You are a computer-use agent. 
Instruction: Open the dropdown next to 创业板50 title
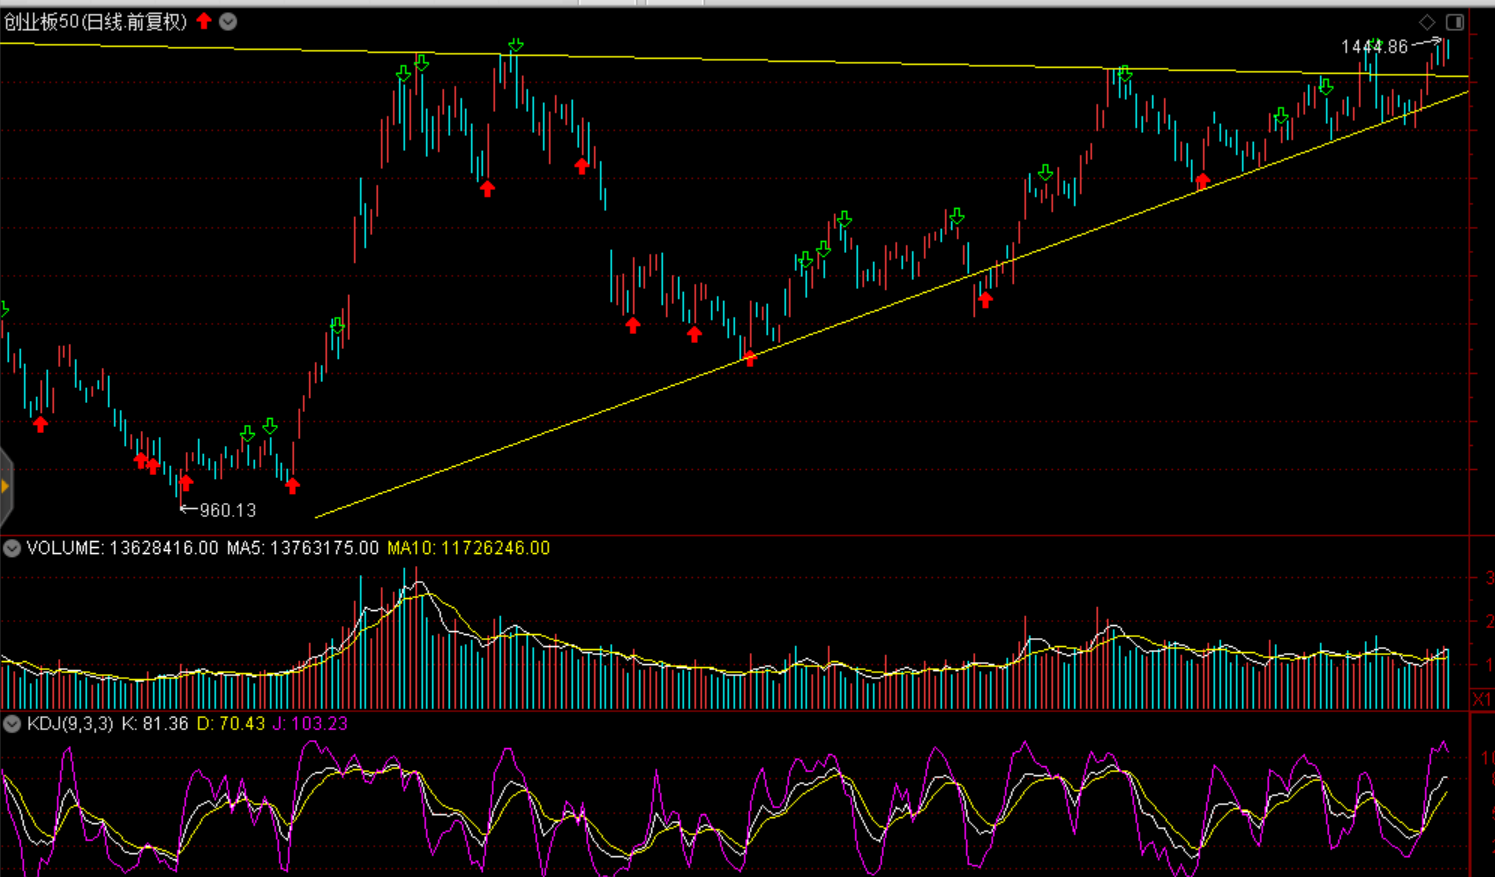[x=228, y=21]
